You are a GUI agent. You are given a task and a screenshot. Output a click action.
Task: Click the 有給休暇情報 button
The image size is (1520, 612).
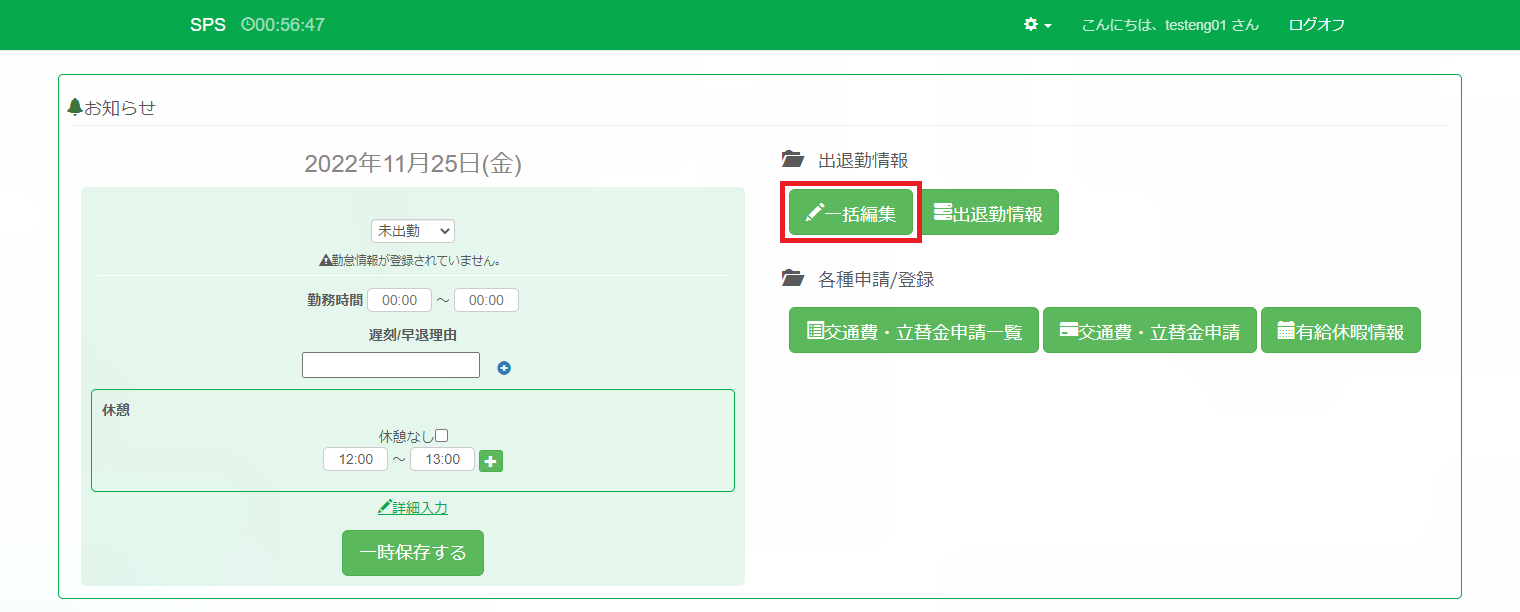(1340, 330)
